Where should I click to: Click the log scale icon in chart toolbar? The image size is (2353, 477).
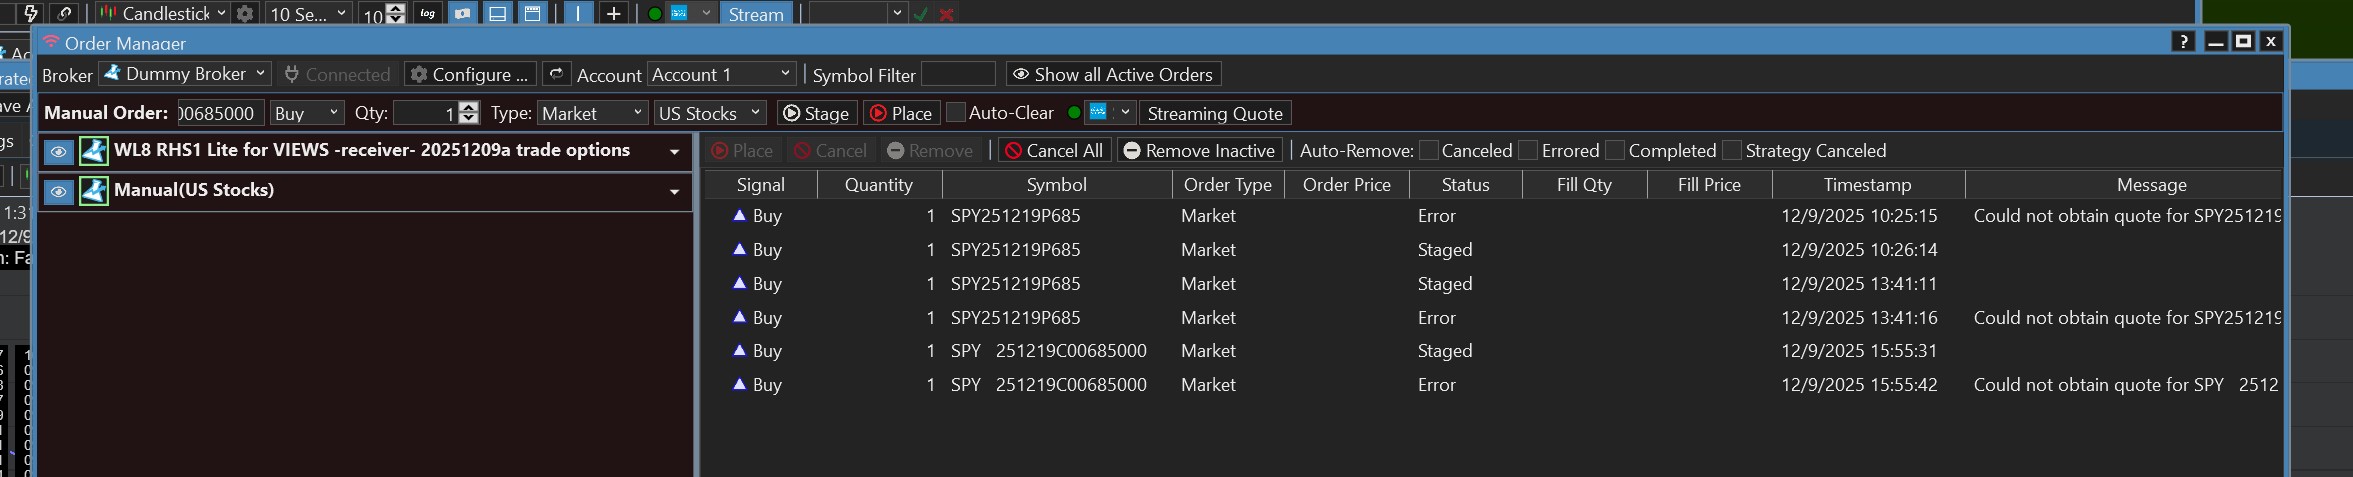click(427, 14)
